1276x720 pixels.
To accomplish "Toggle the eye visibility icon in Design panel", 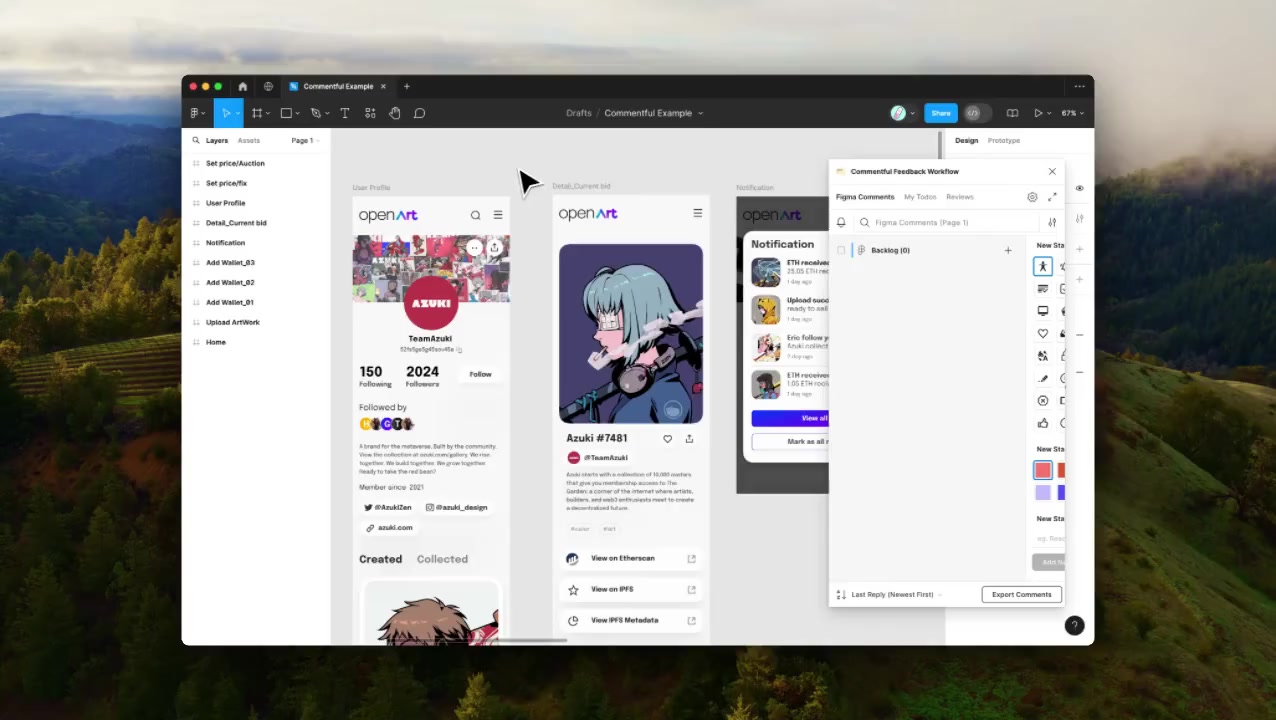I will point(1079,188).
